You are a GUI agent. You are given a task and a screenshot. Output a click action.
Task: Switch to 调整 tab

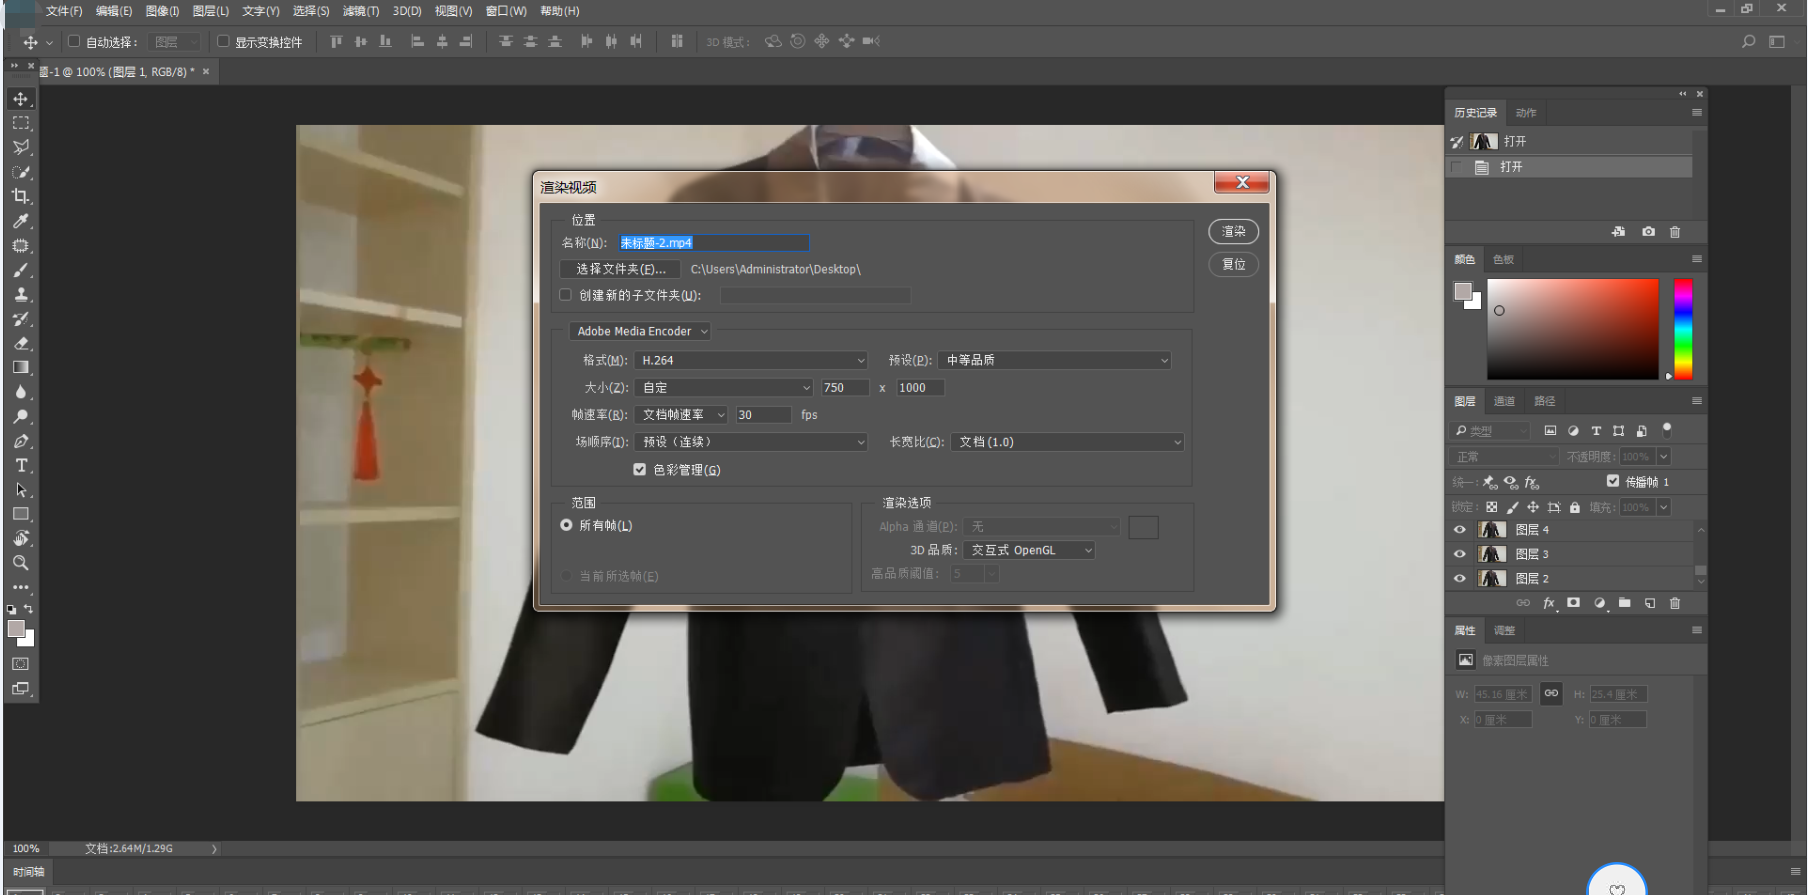tap(1504, 630)
